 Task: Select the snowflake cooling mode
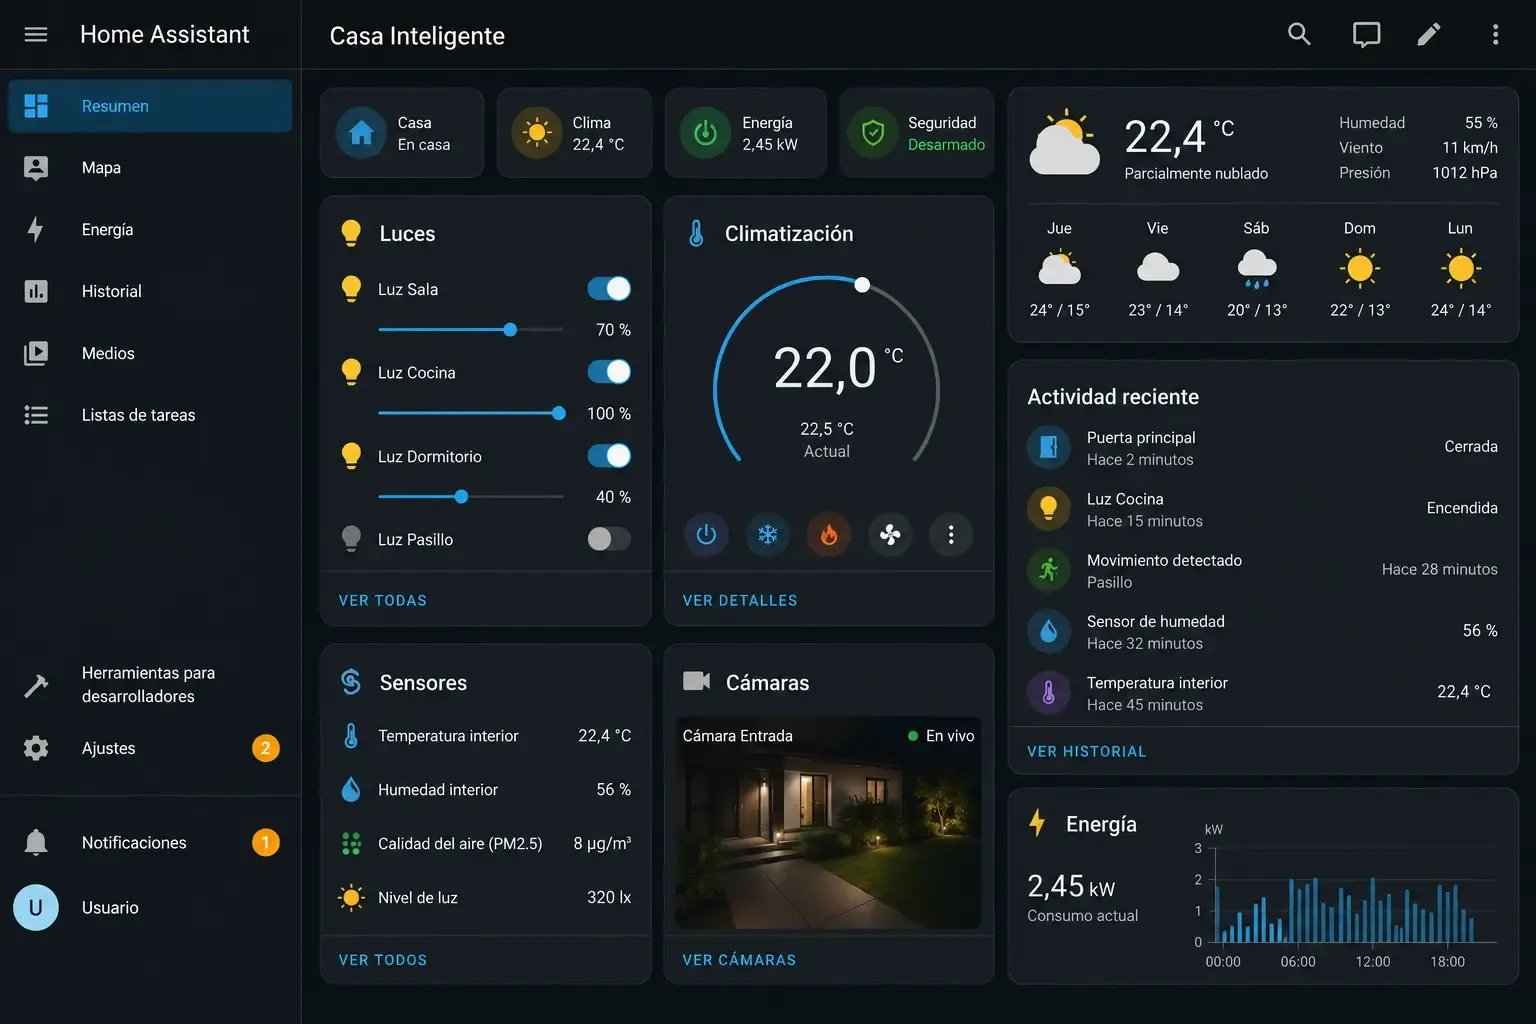(x=767, y=535)
